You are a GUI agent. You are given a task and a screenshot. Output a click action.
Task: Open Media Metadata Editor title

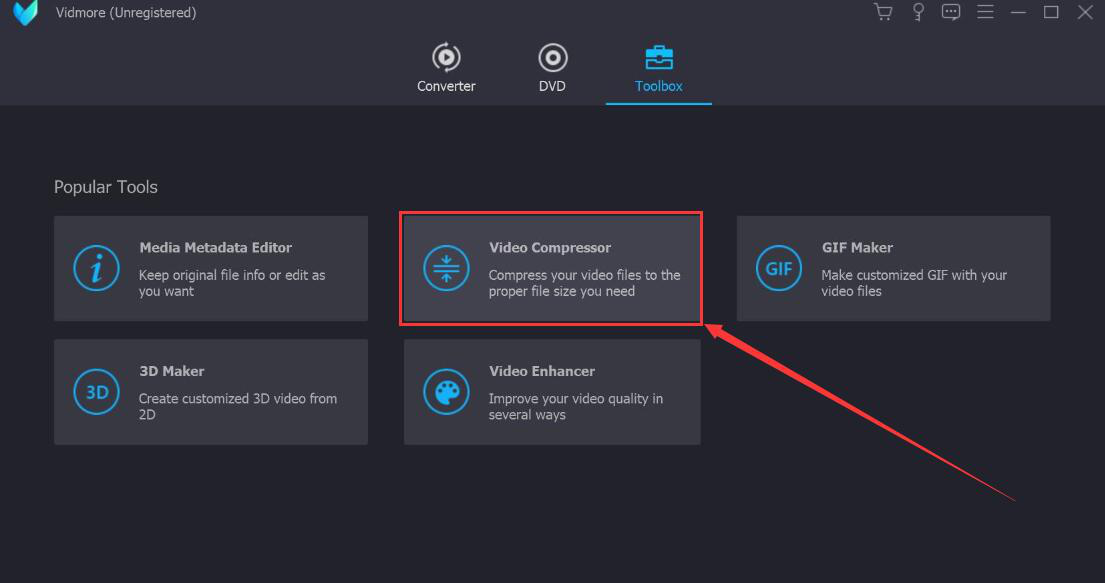(x=216, y=247)
